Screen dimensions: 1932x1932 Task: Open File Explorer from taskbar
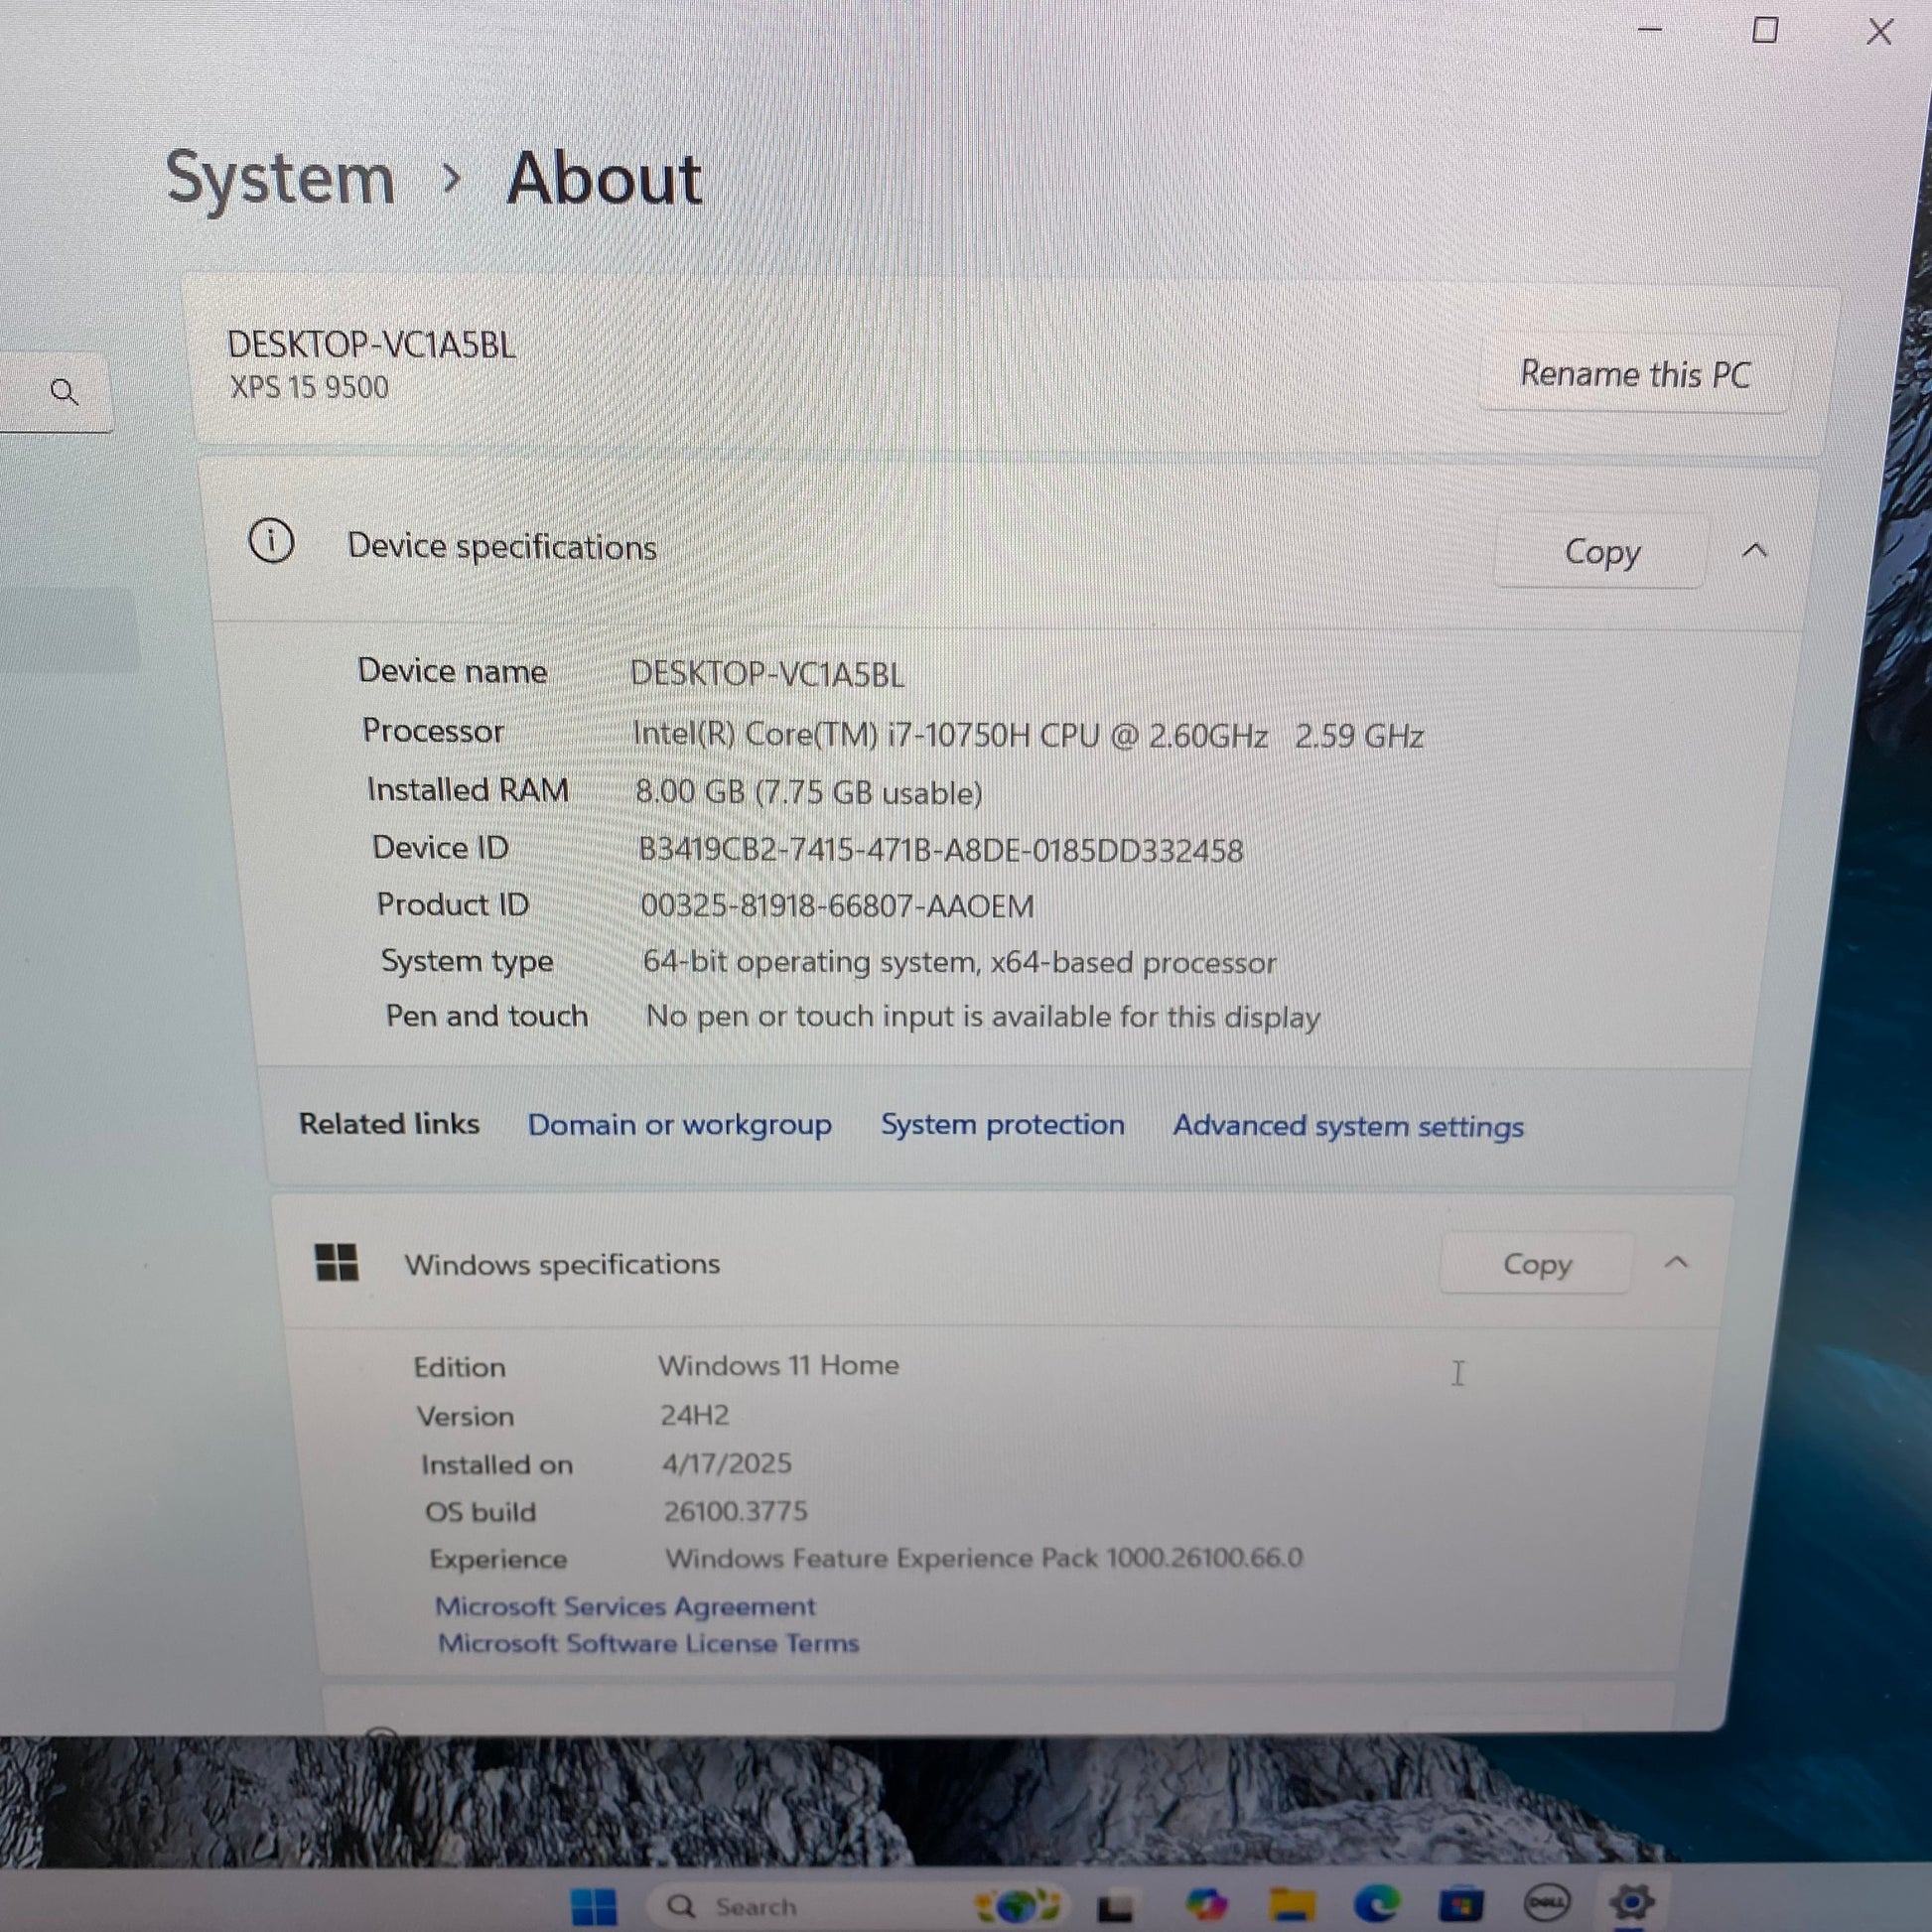tap(1292, 1904)
